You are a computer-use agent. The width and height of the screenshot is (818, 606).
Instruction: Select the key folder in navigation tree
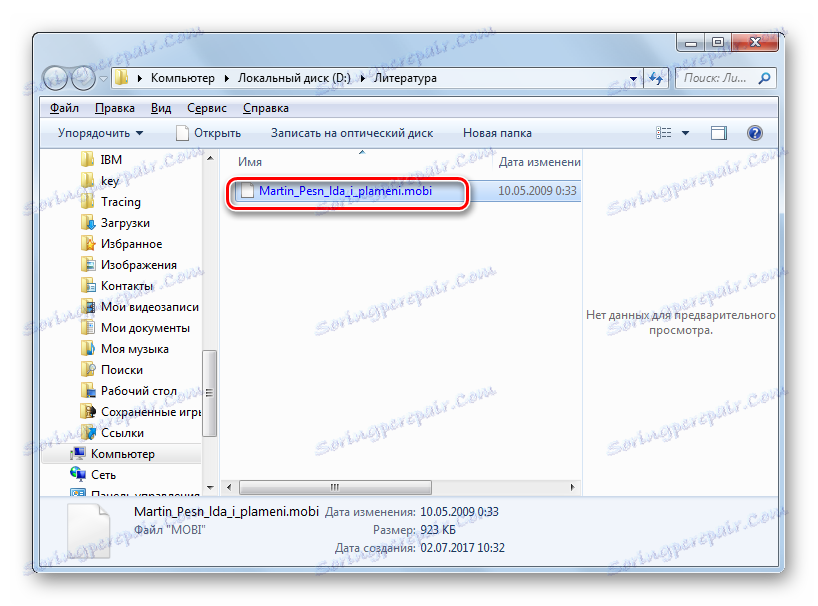110,181
